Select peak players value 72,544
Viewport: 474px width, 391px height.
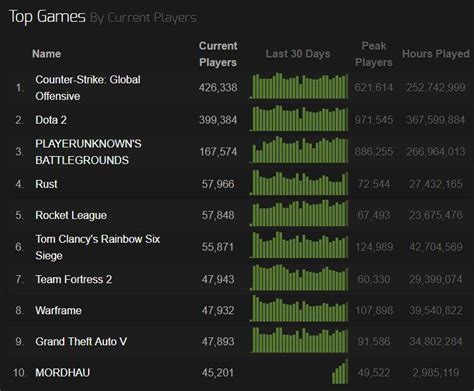click(x=374, y=184)
